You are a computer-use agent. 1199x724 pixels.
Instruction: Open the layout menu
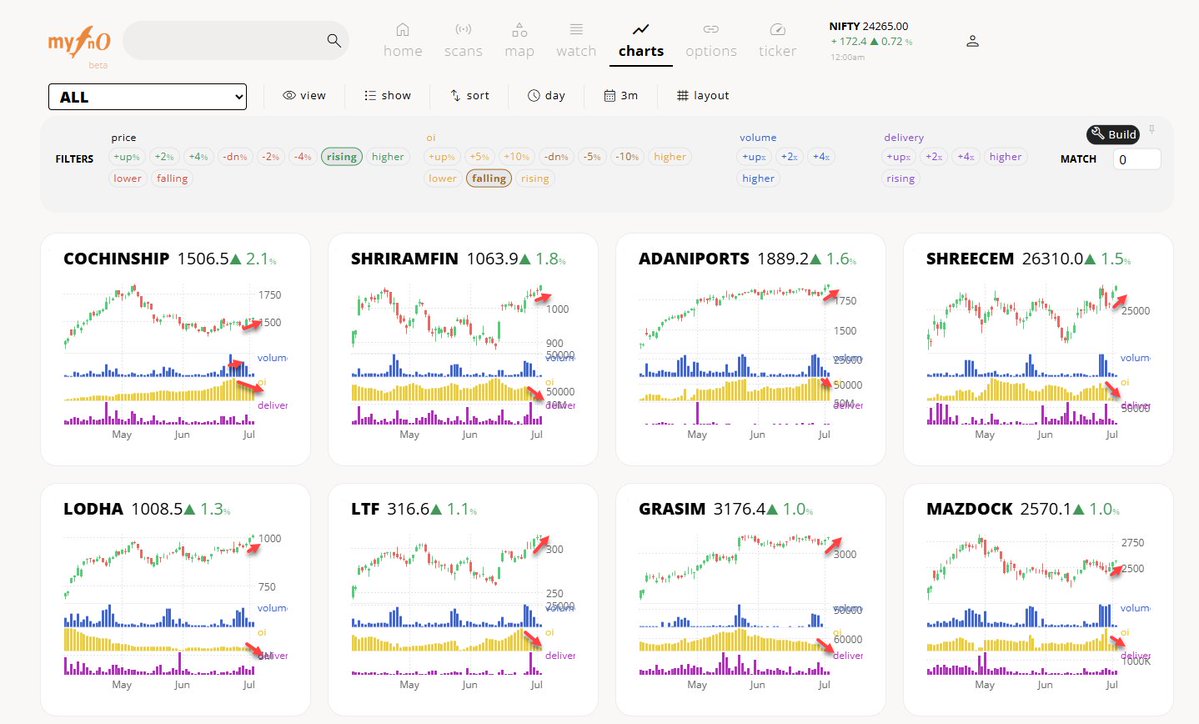pos(703,96)
